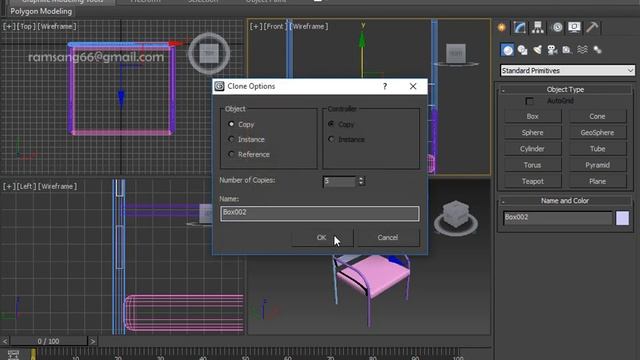640x360 pixels.
Task: Click the 0 / 100 time slider
Action: pos(49,341)
